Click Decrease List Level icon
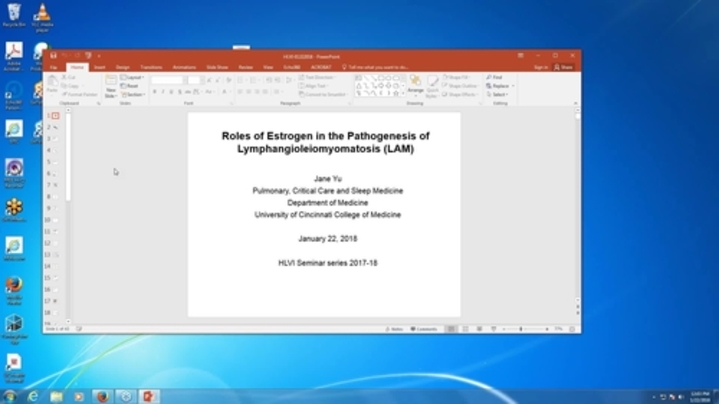 [269, 80]
